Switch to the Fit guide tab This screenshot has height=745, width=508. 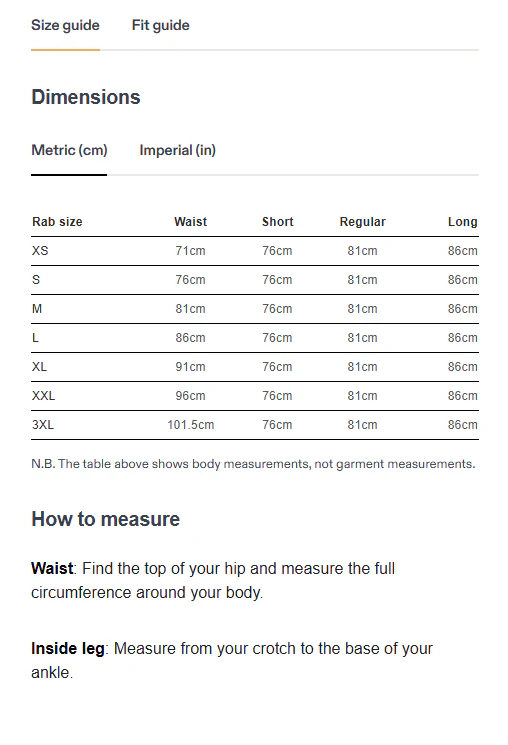tap(160, 25)
